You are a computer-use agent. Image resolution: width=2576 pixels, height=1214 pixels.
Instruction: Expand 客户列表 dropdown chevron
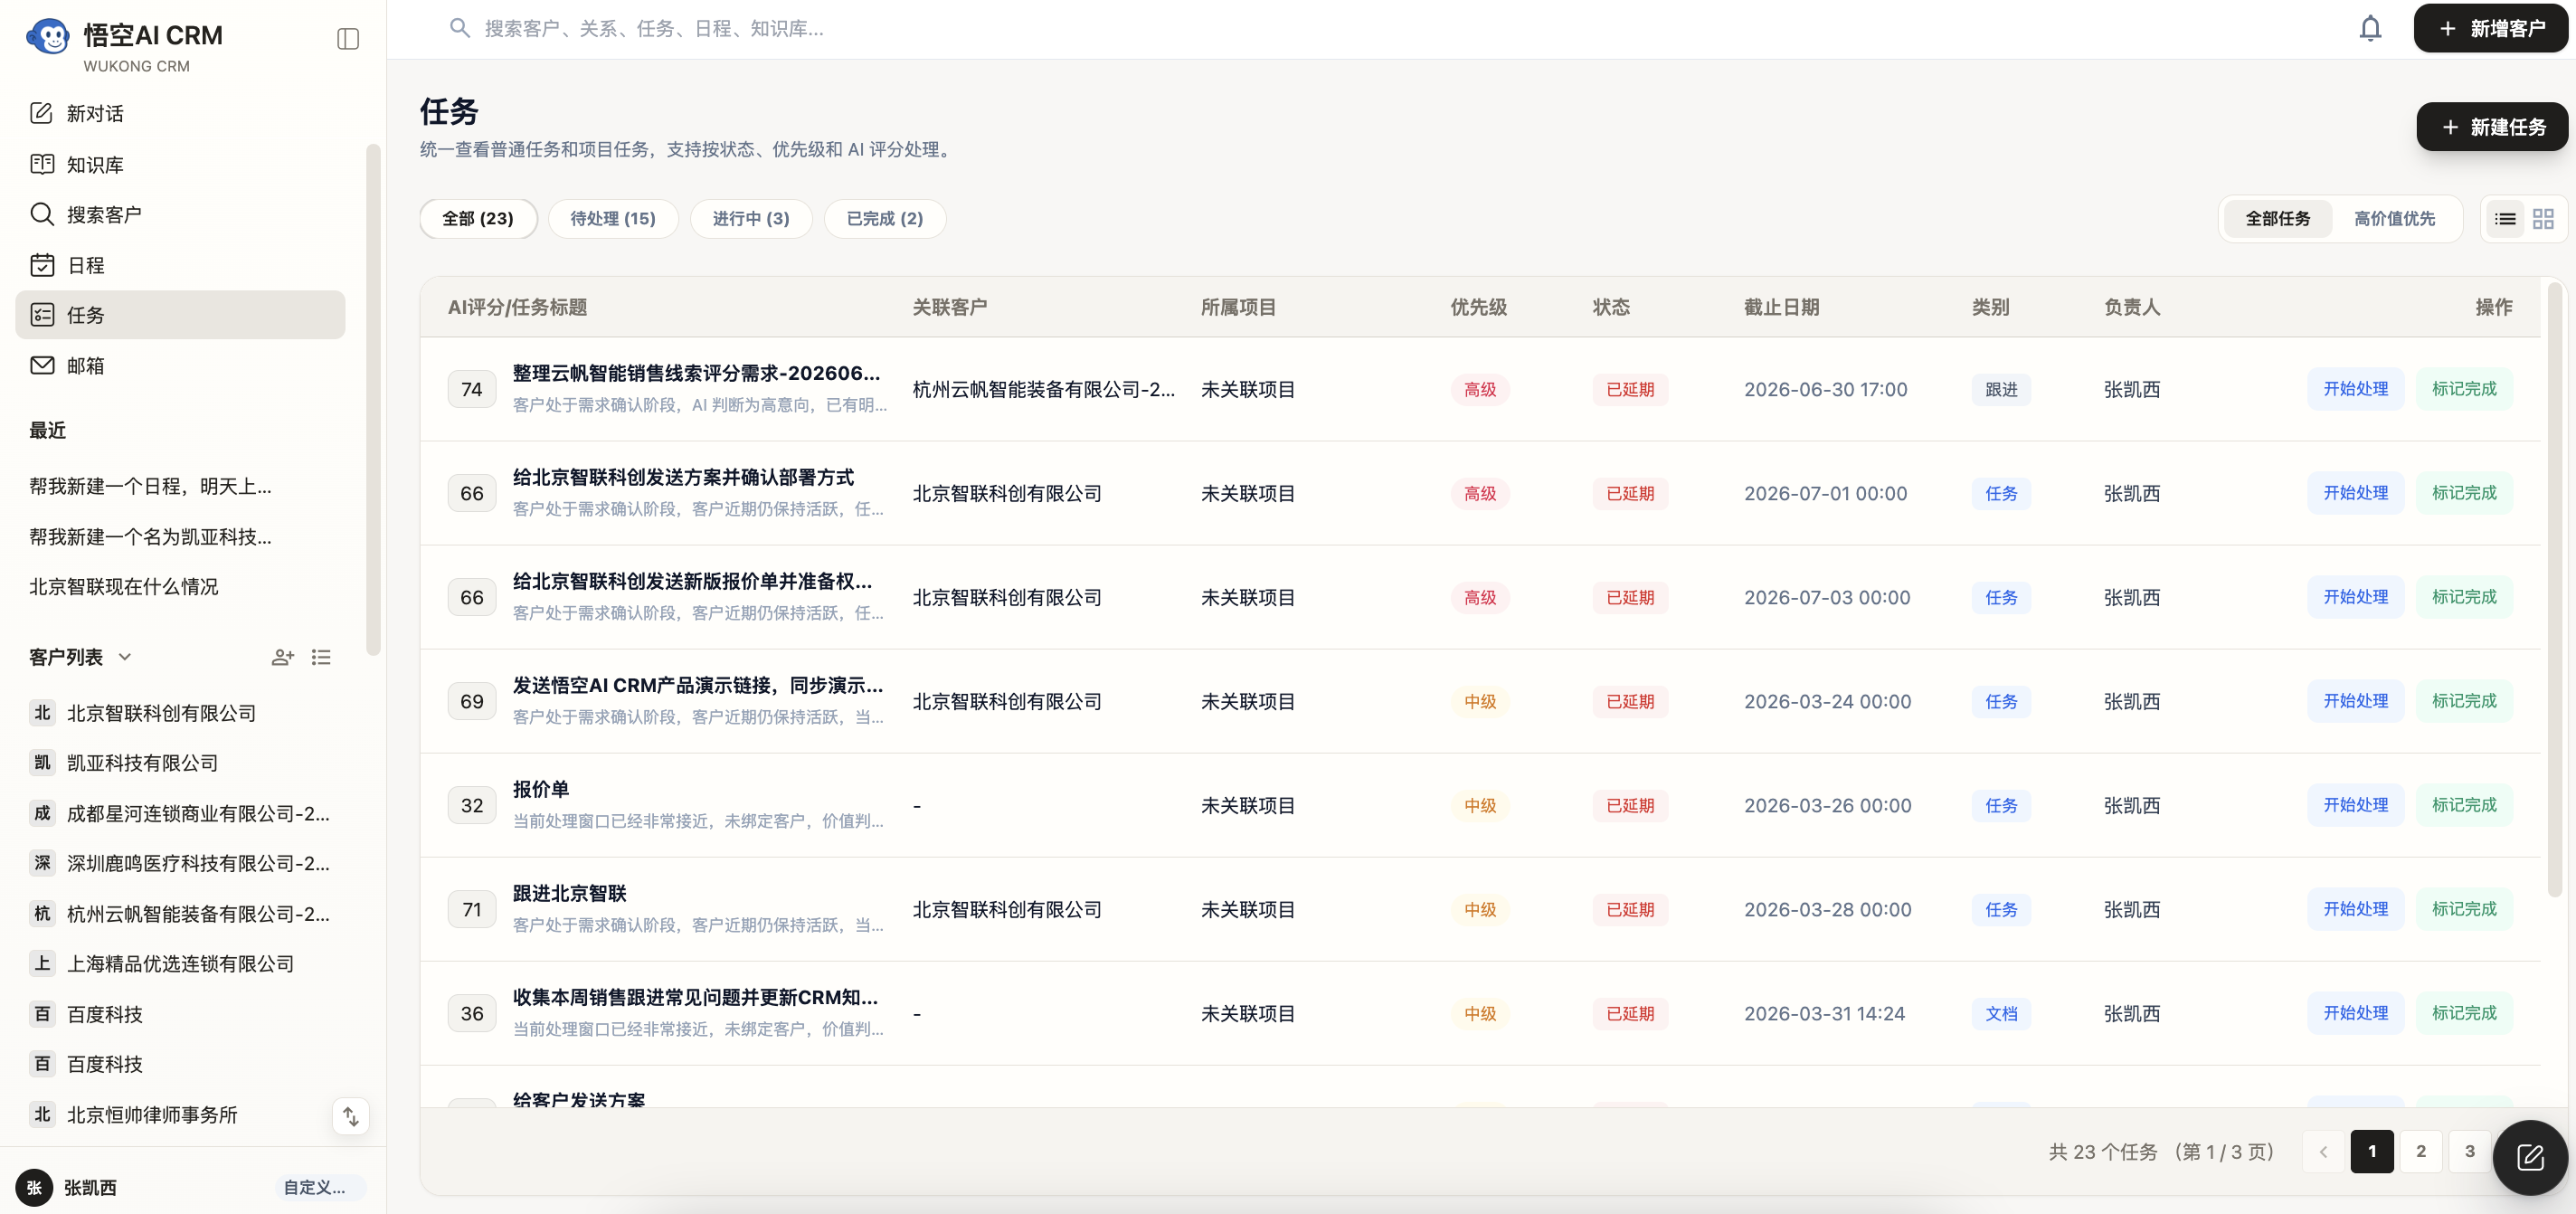125,657
